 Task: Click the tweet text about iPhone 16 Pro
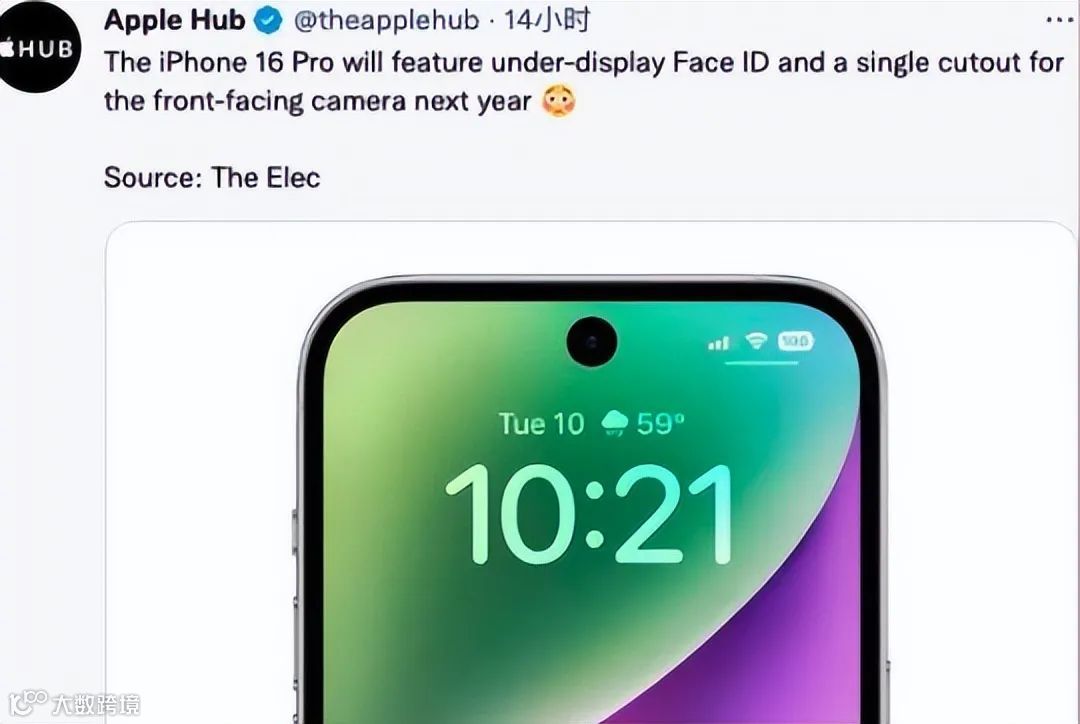click(x=584, y=81)
